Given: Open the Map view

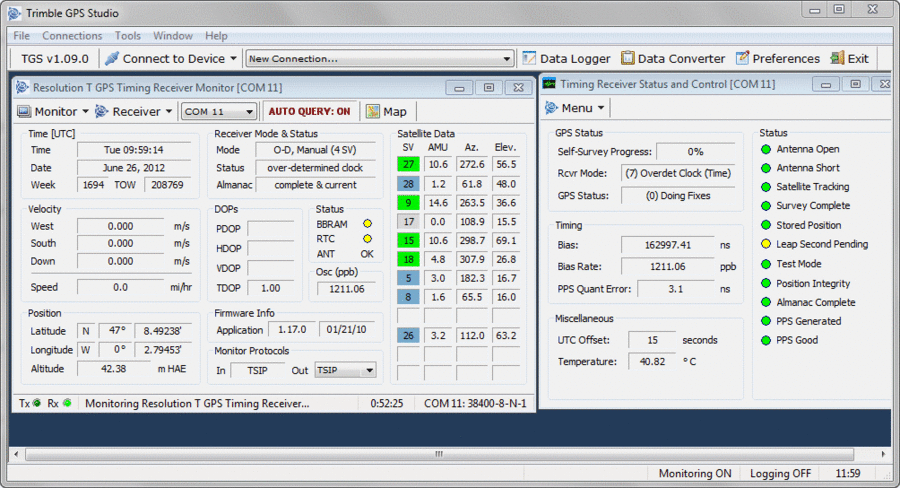Looking at the screenshot, I should 386,112.
